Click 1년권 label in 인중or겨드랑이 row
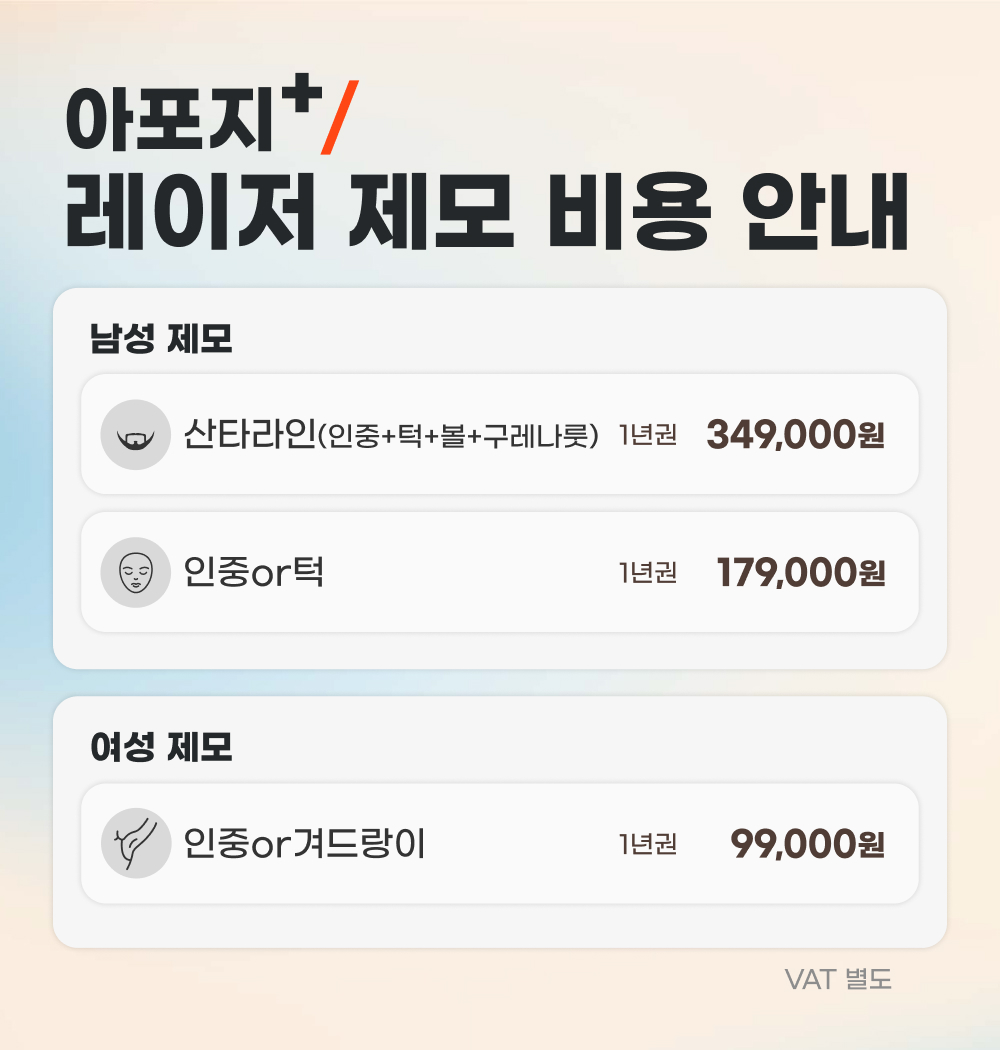Screen dimensions: 1000x1050 click(x=648, y=844)
